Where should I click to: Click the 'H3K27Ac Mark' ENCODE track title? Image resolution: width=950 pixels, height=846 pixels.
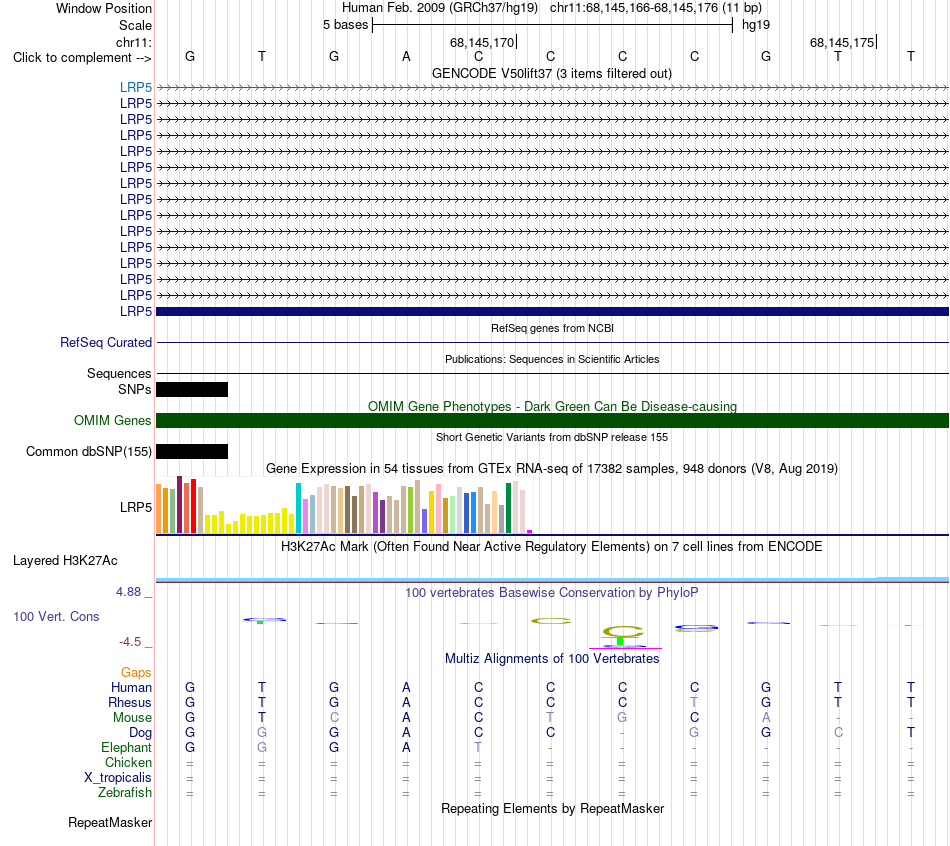tap(552, 547)
